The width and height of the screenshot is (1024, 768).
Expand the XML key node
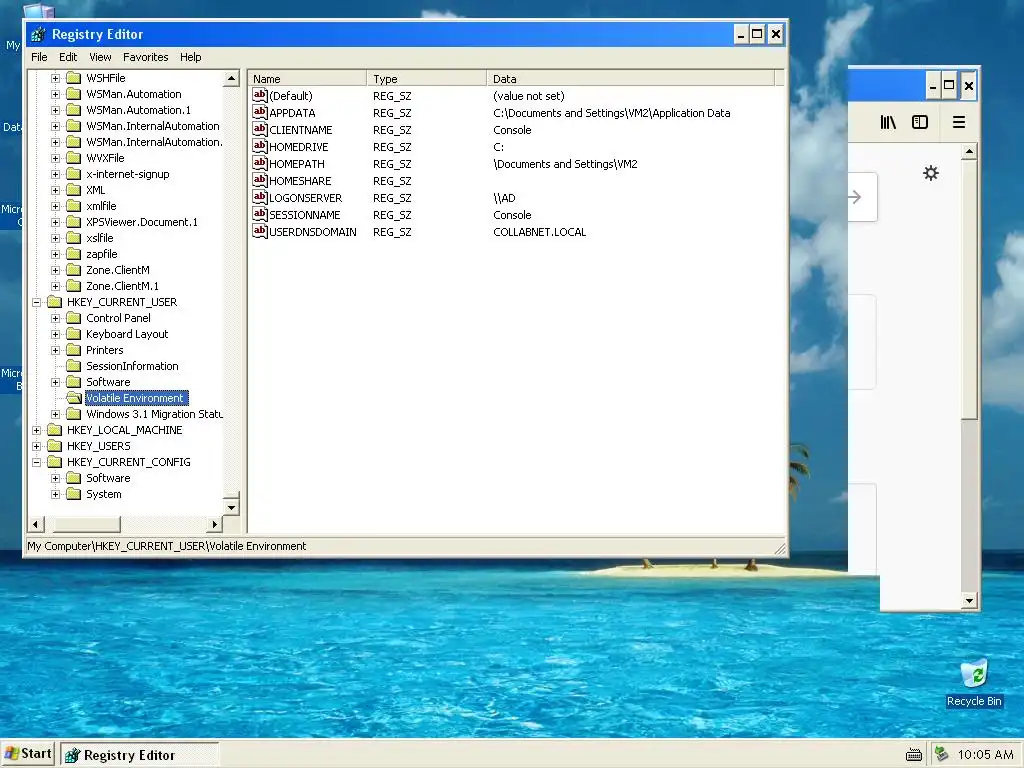pos(56,190)
